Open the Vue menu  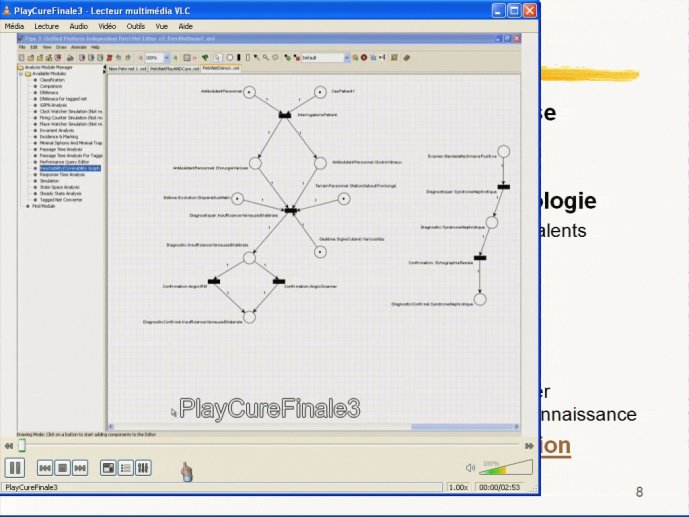pos(162,26)
